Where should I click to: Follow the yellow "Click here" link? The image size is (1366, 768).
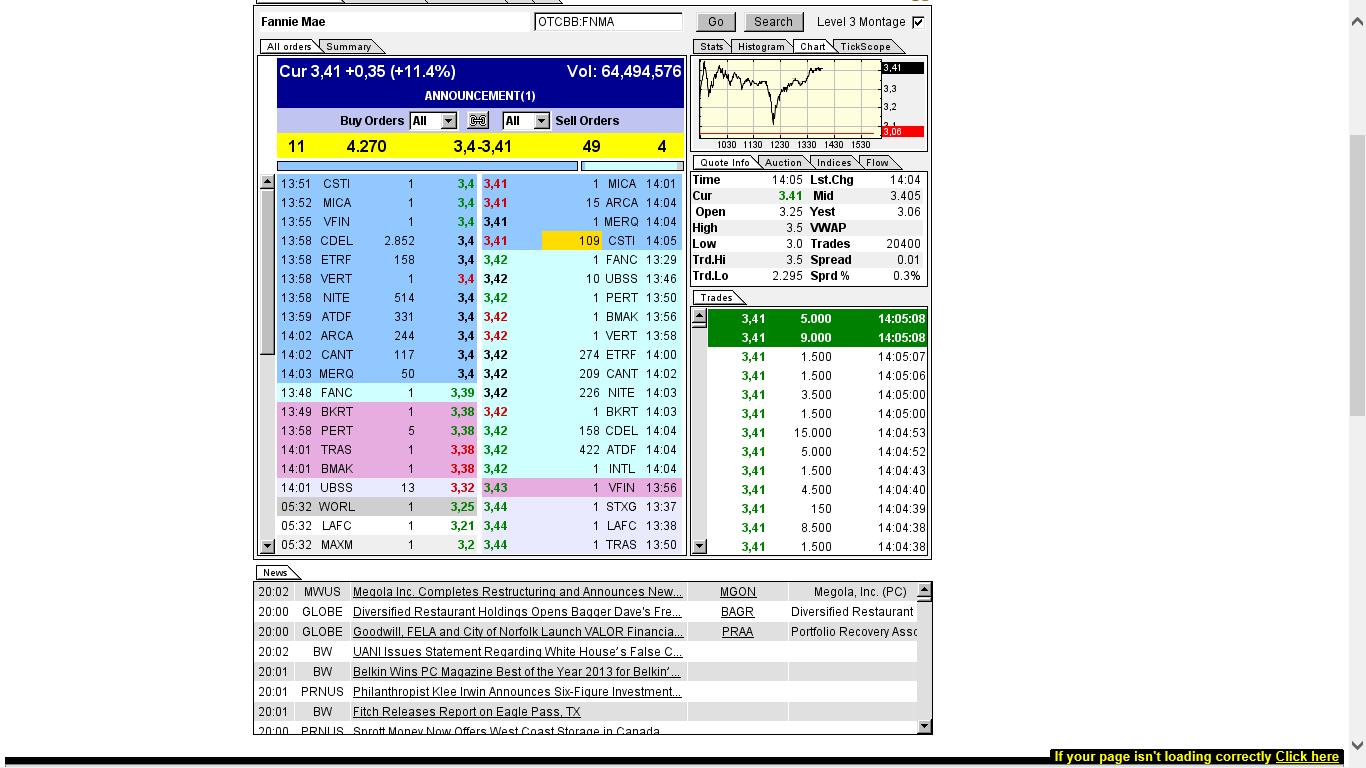1307,757
